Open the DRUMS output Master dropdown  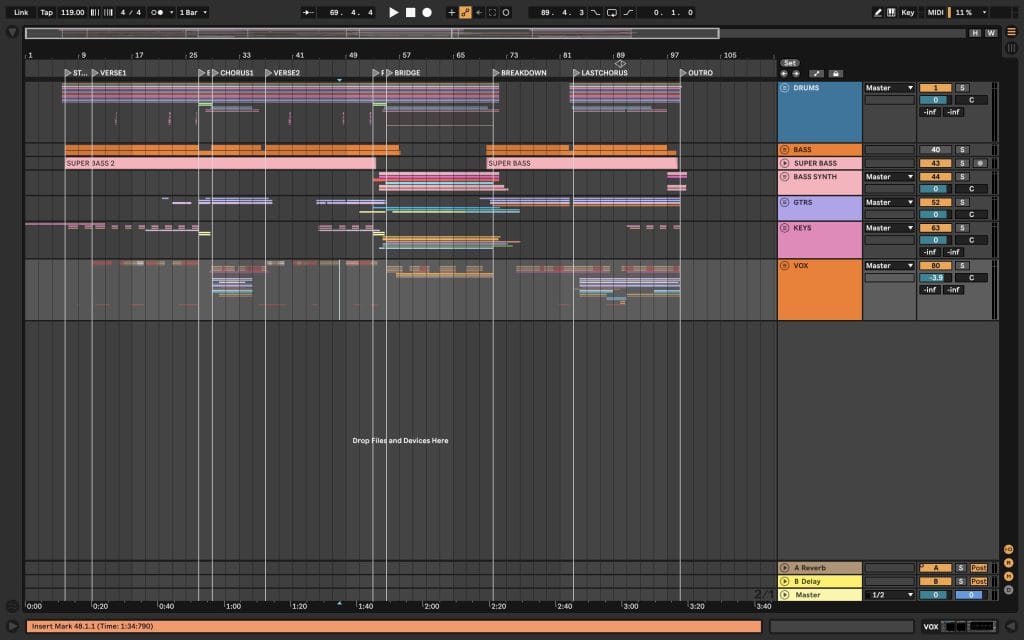point(889,88)
